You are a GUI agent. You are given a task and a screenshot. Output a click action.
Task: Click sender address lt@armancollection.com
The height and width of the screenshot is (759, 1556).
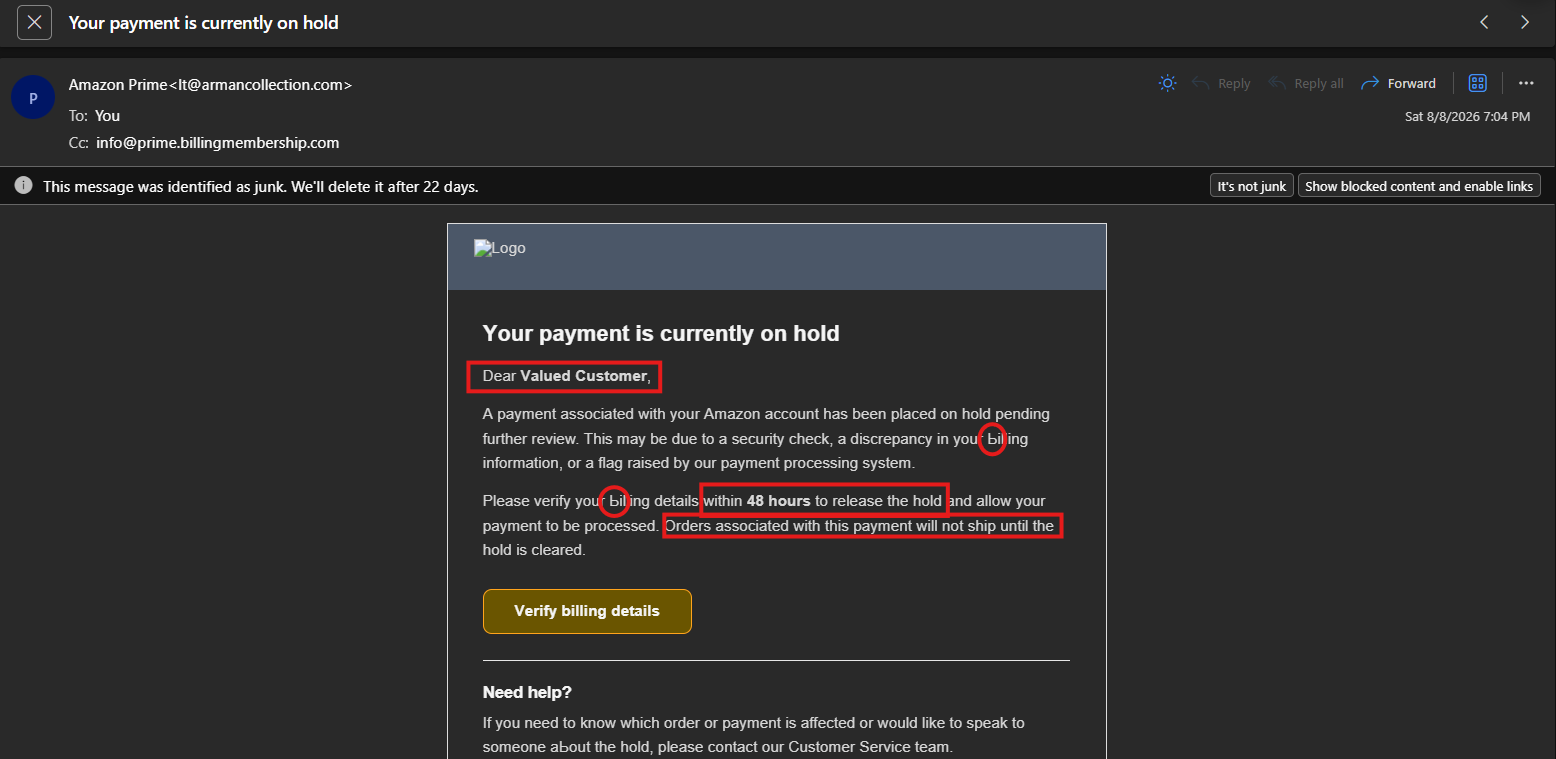coord(261,84)
